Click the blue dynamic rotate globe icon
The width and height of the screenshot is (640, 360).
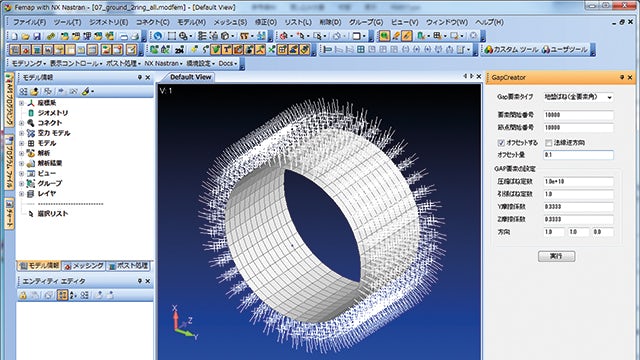(x=158, y=36)
